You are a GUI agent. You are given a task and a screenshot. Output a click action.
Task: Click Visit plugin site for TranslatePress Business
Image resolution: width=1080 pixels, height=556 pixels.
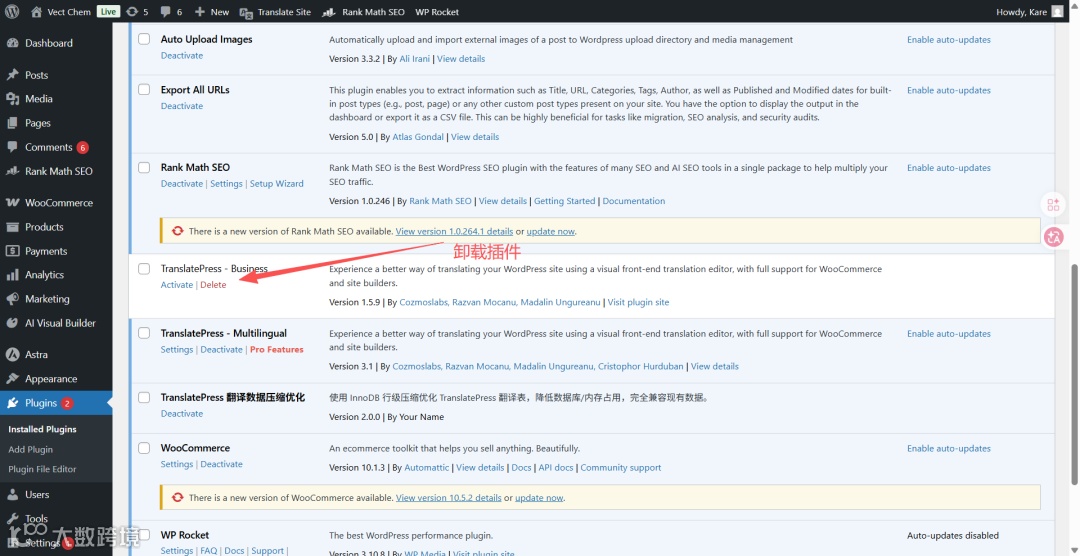(638, 302)
